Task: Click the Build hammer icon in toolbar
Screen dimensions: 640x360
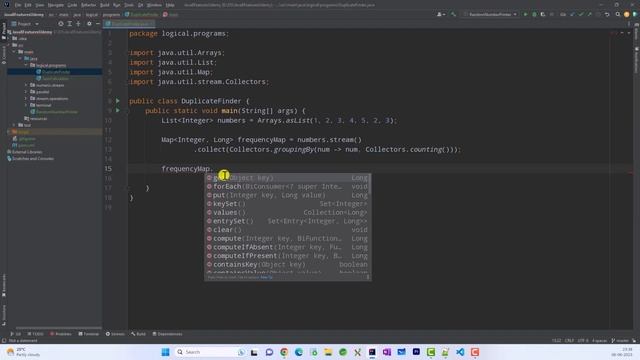Action: 453,14
